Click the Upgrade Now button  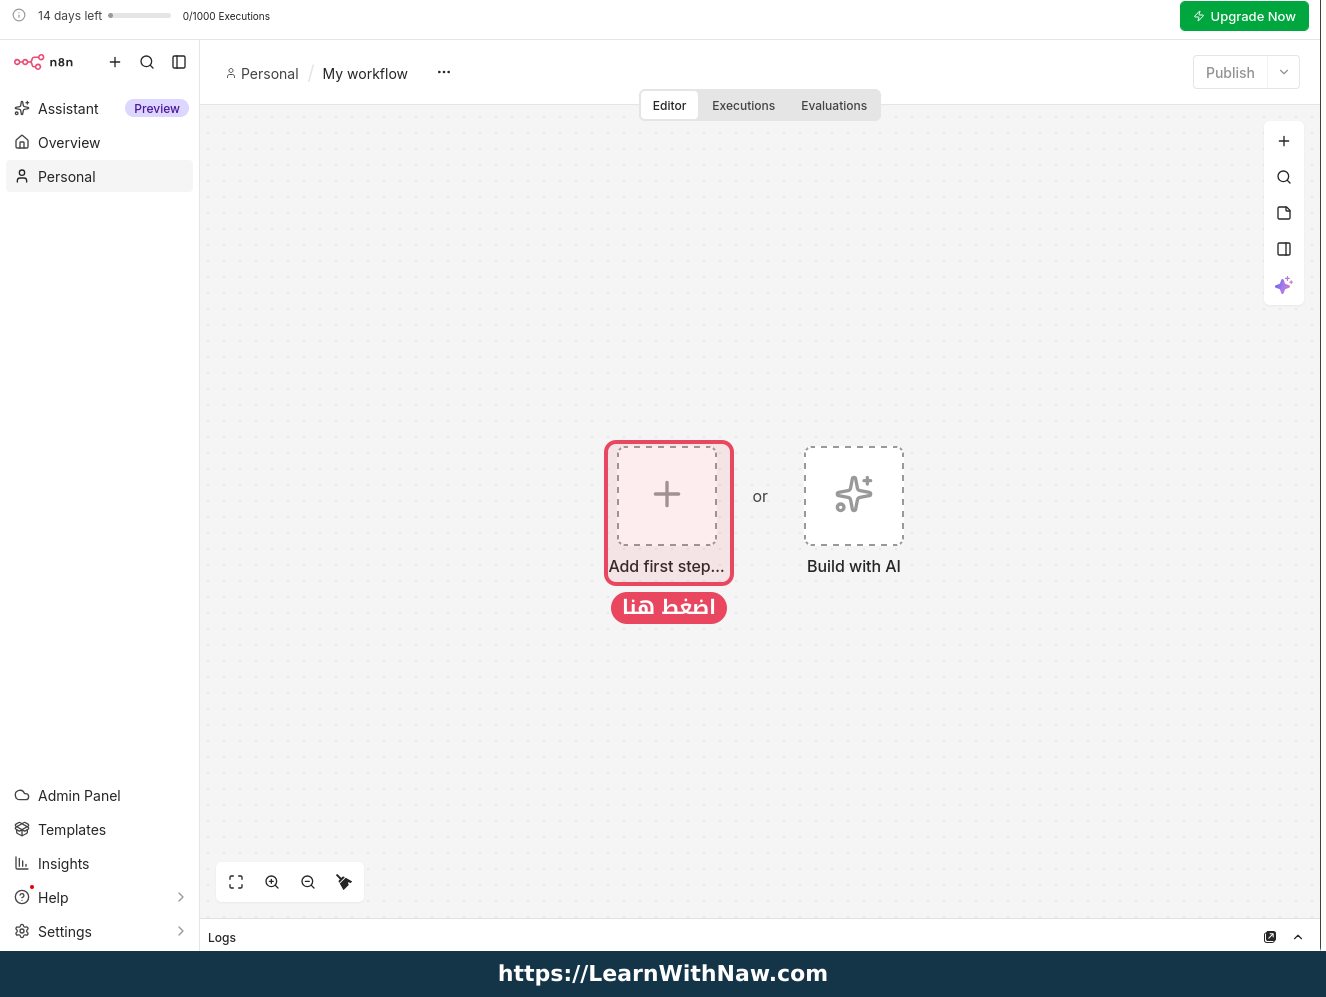[x=1244, y=16]
